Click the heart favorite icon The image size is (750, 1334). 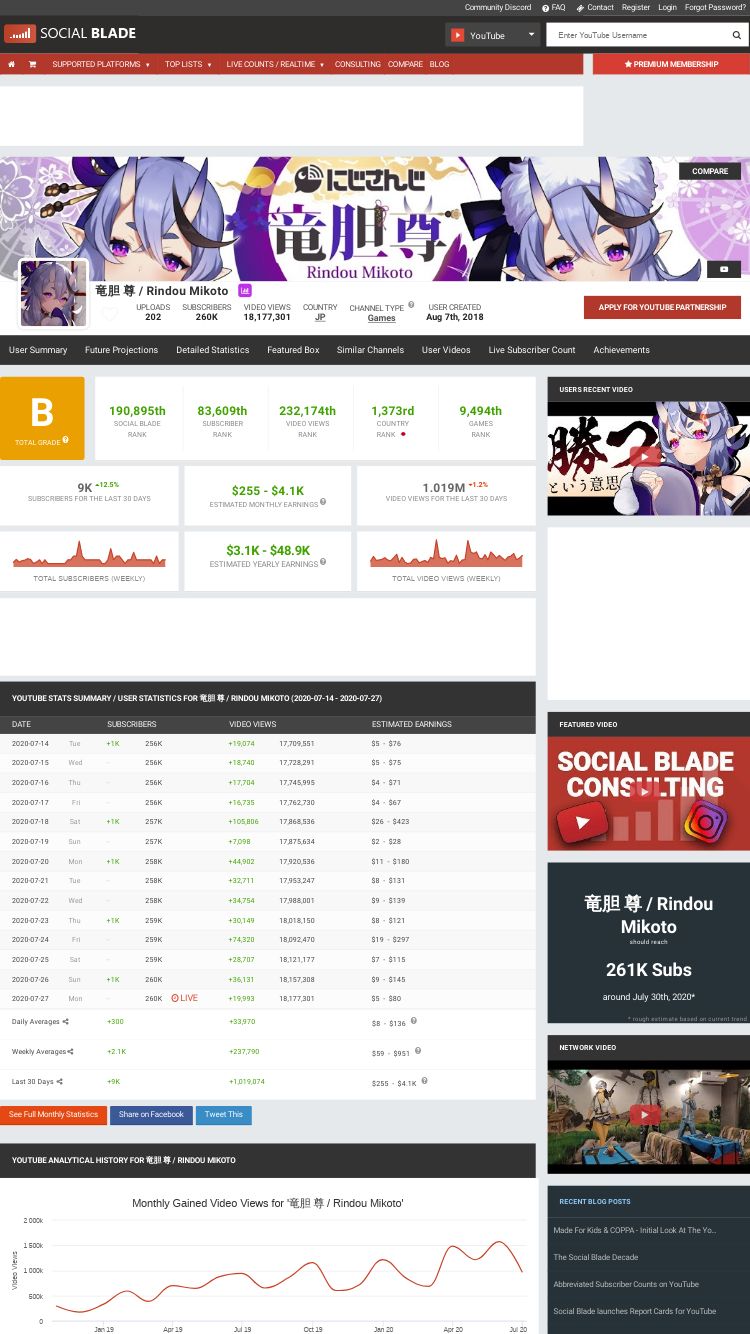click(x=109, y=314)
